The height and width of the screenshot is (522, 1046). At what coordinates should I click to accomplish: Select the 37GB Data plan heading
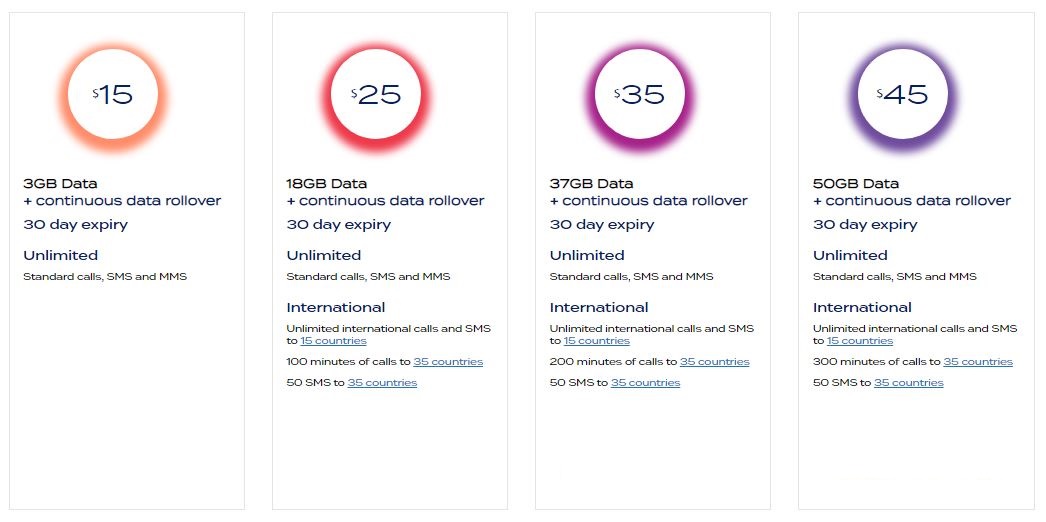point(590,184)
